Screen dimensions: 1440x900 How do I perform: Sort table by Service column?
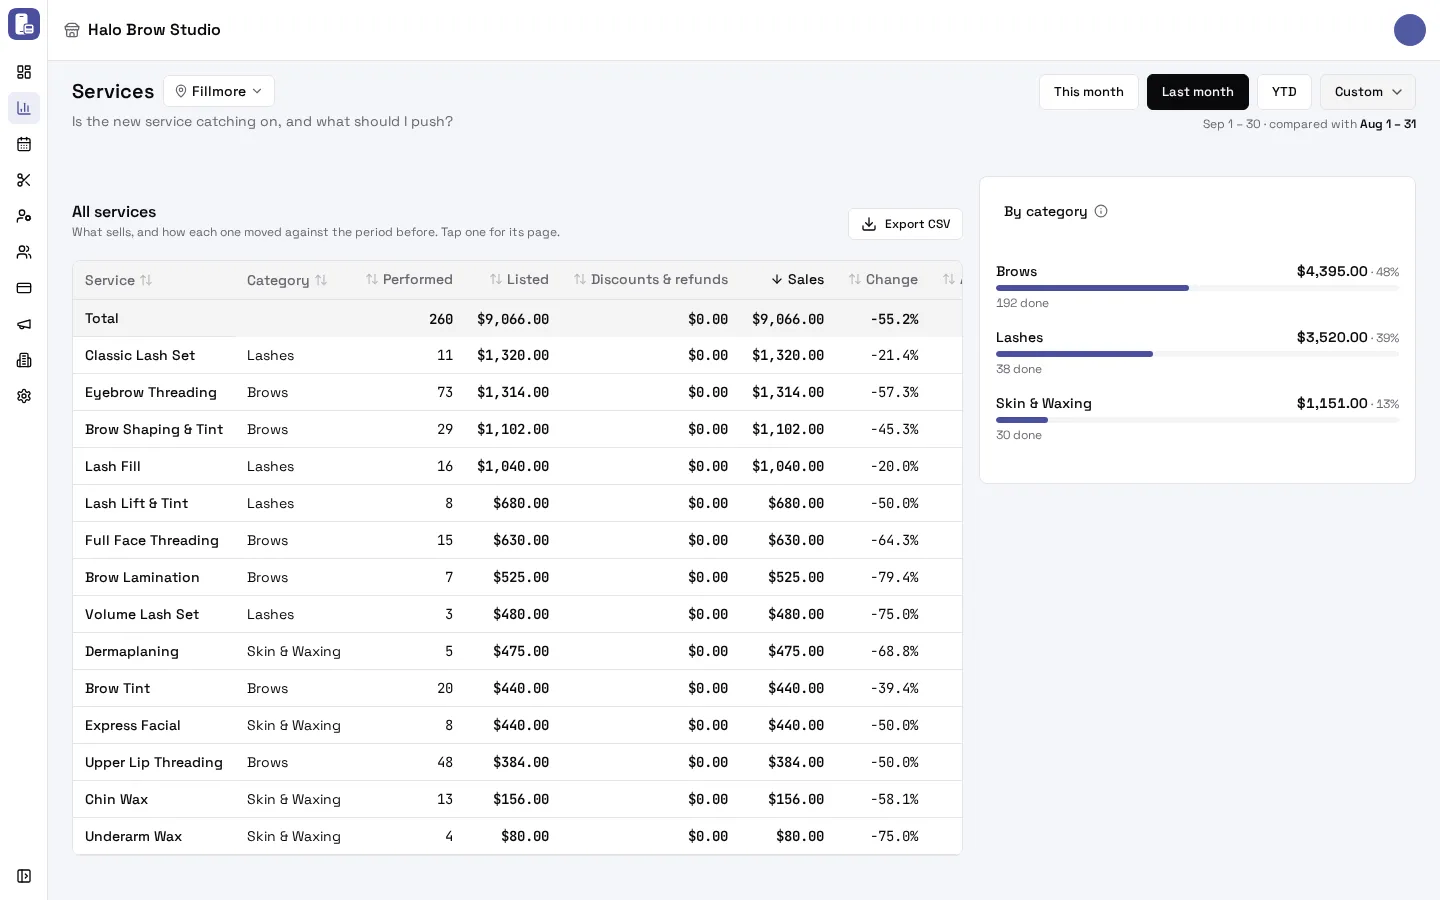coord(119,280)
